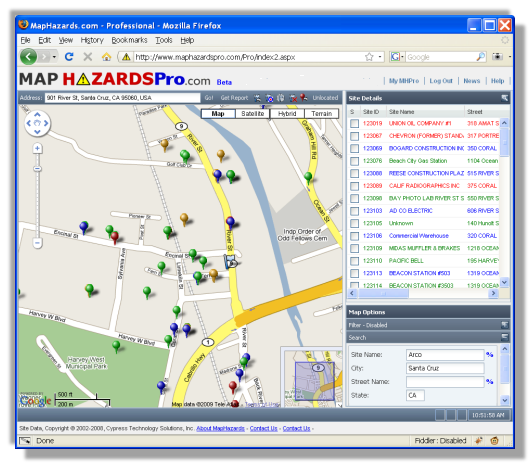Check the box for CALIF RADIOGRAPHICS INC
The height and width of the screenshot is (464, 530).
tap(354, 186)
